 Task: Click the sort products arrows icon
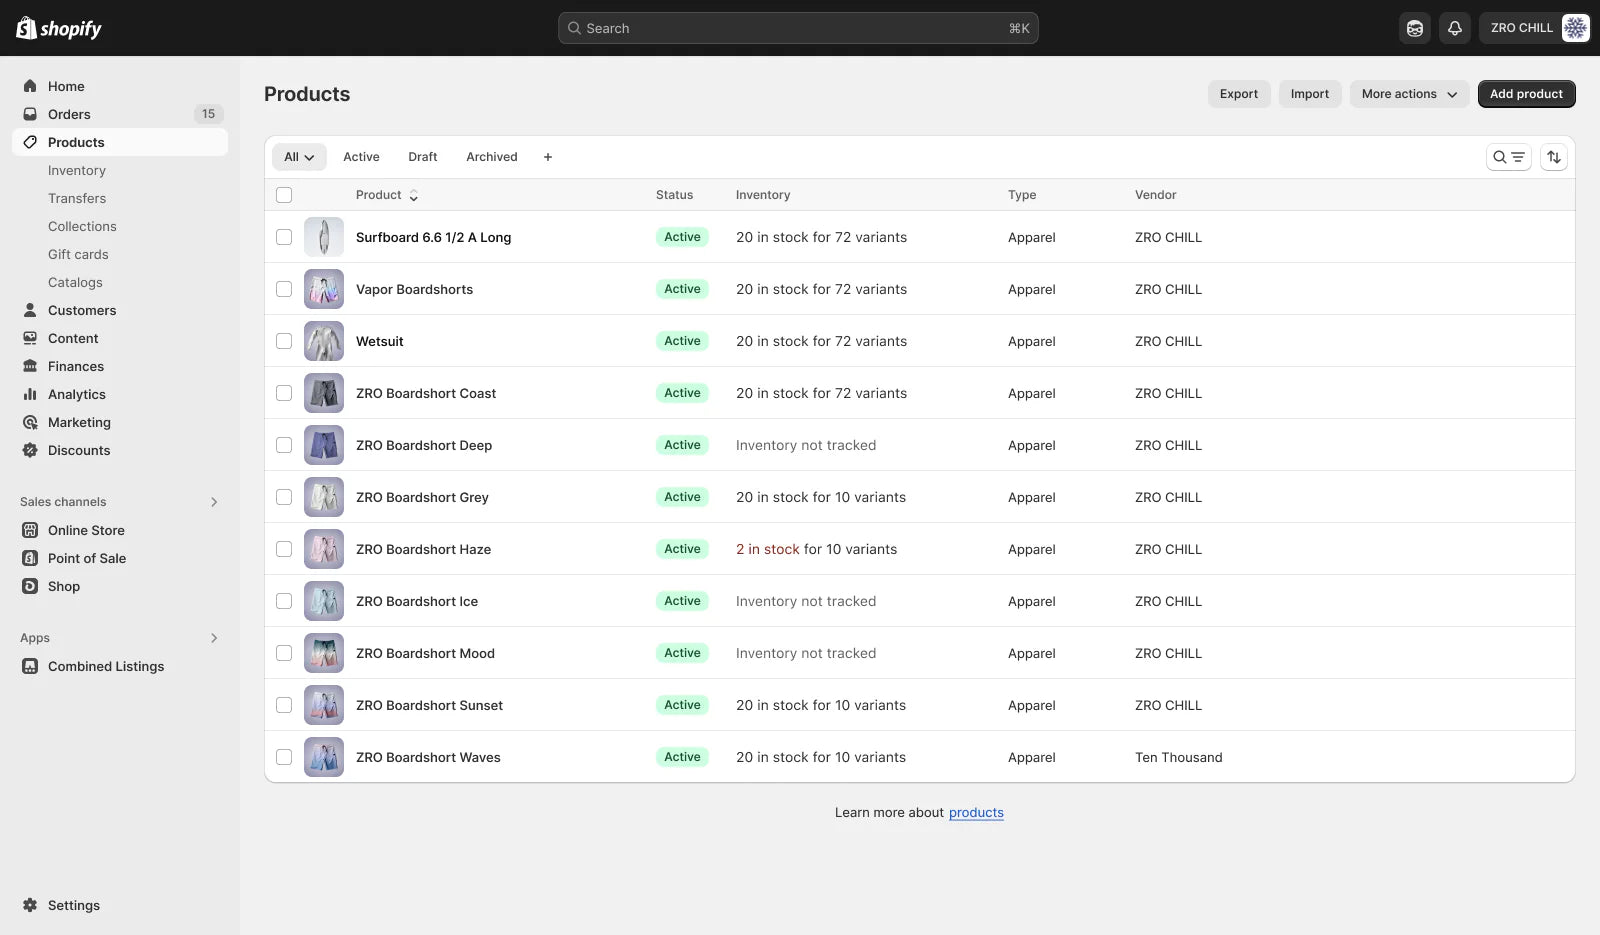1553,157
